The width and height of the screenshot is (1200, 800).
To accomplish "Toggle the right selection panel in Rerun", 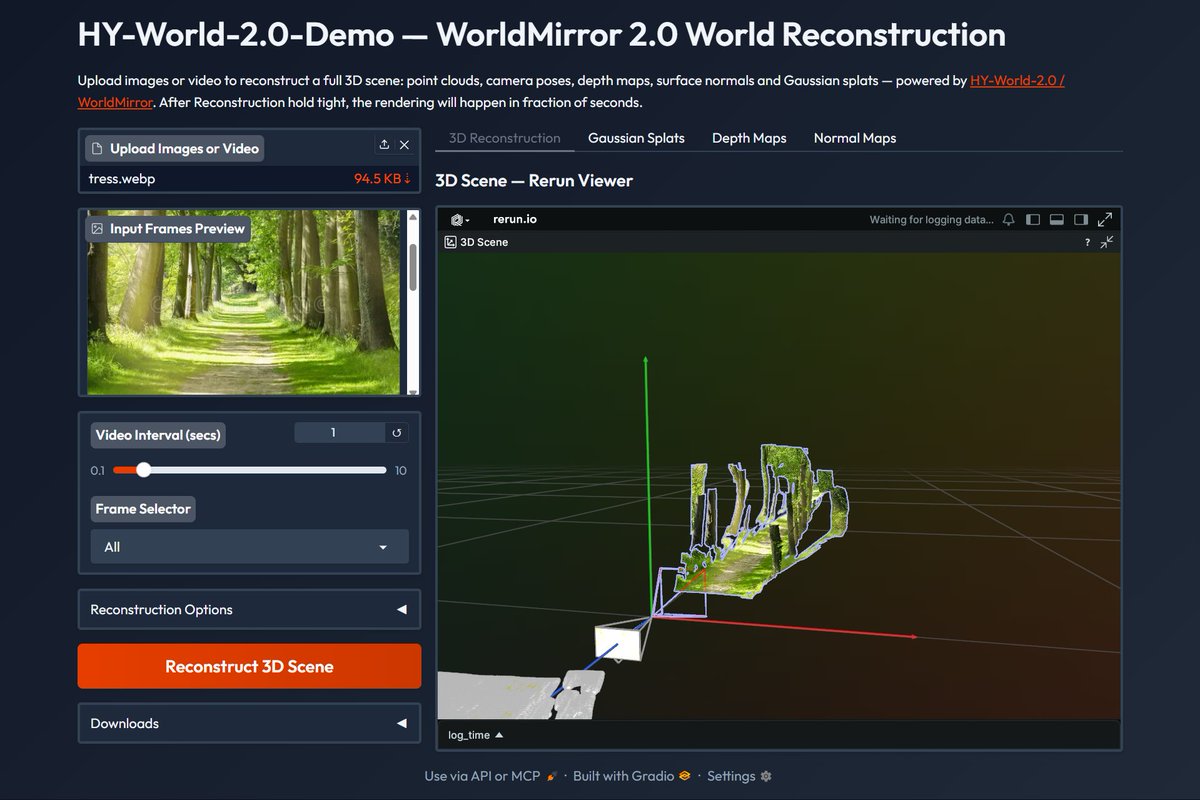I will (1081, 219).
